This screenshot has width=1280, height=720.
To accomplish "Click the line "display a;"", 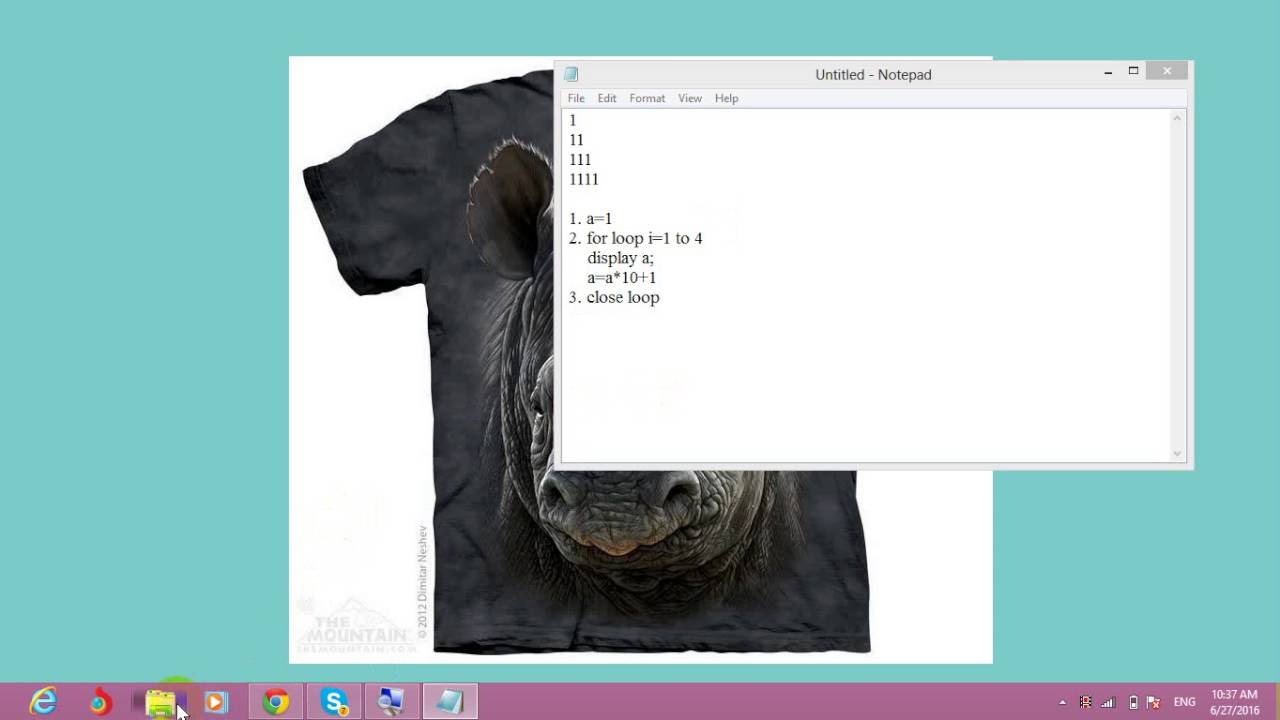I will pyautogui.click(x=620, y=258).
